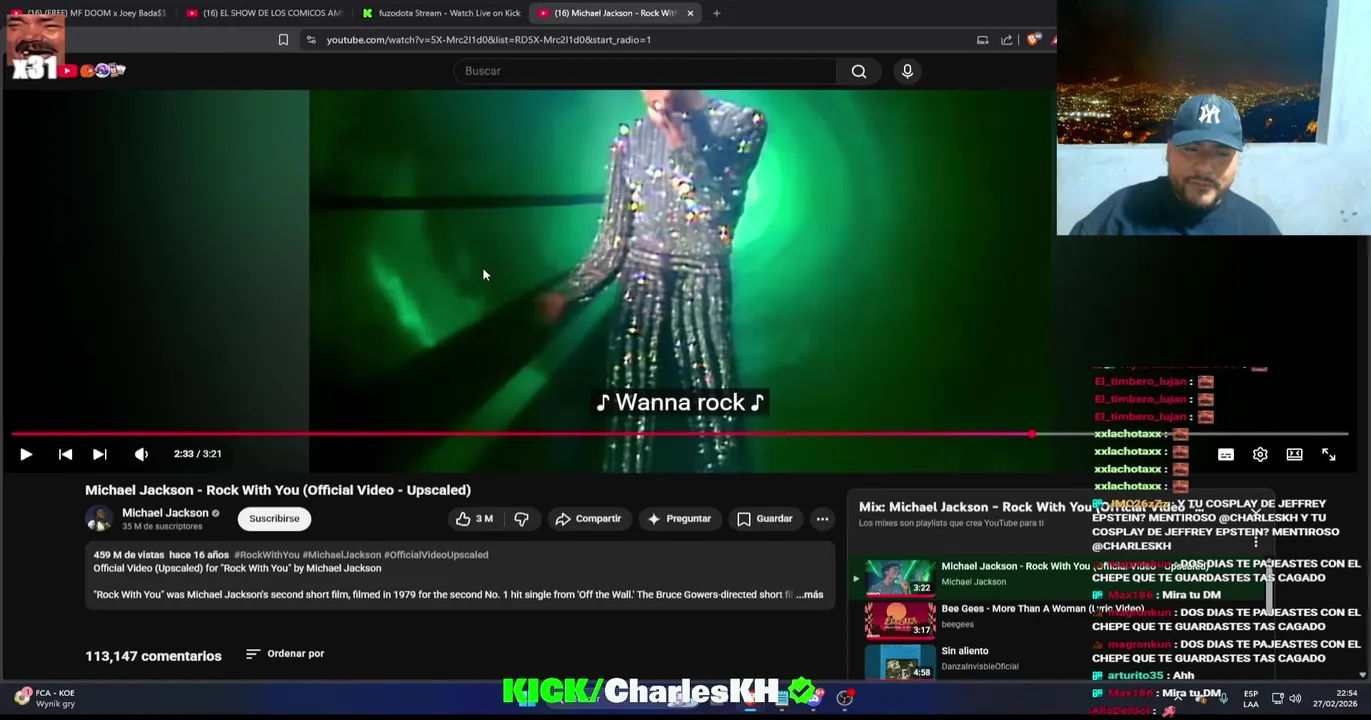1371x720 pixels.
Task: Open the Sin aliento video thumbnail
Action: click(x=900, y=662)
